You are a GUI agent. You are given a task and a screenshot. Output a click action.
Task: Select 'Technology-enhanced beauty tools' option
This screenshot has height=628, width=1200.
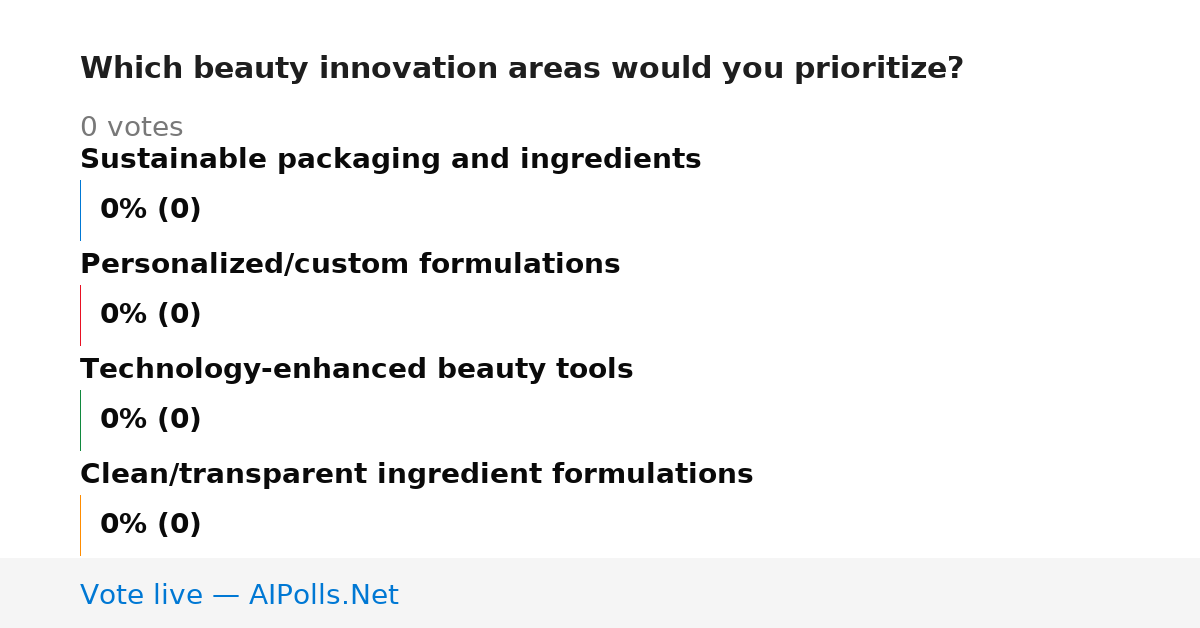coord(356,369)
